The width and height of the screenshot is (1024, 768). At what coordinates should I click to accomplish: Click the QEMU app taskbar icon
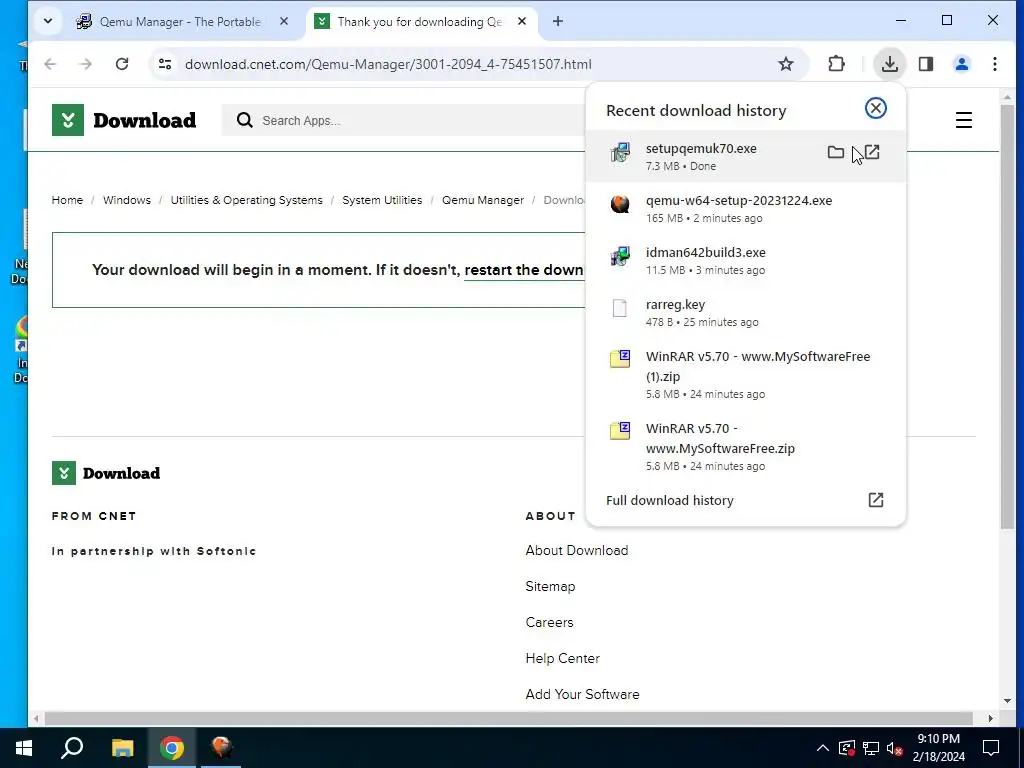click(x=221, y=748)
